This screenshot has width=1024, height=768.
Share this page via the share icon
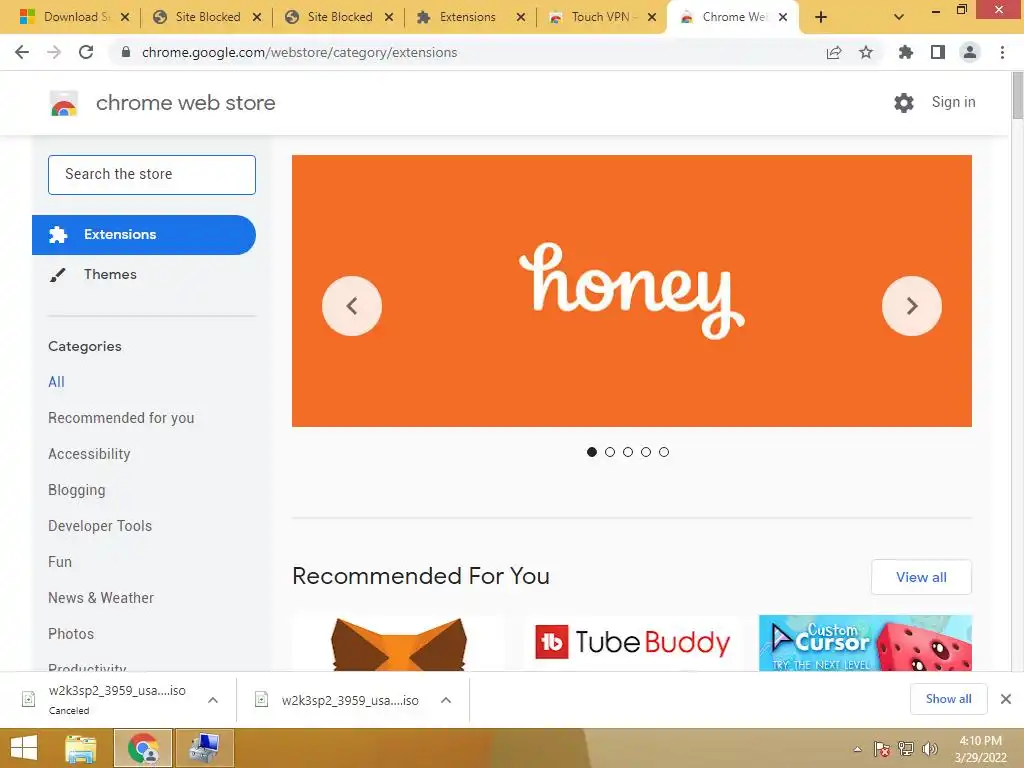point(834,52)
